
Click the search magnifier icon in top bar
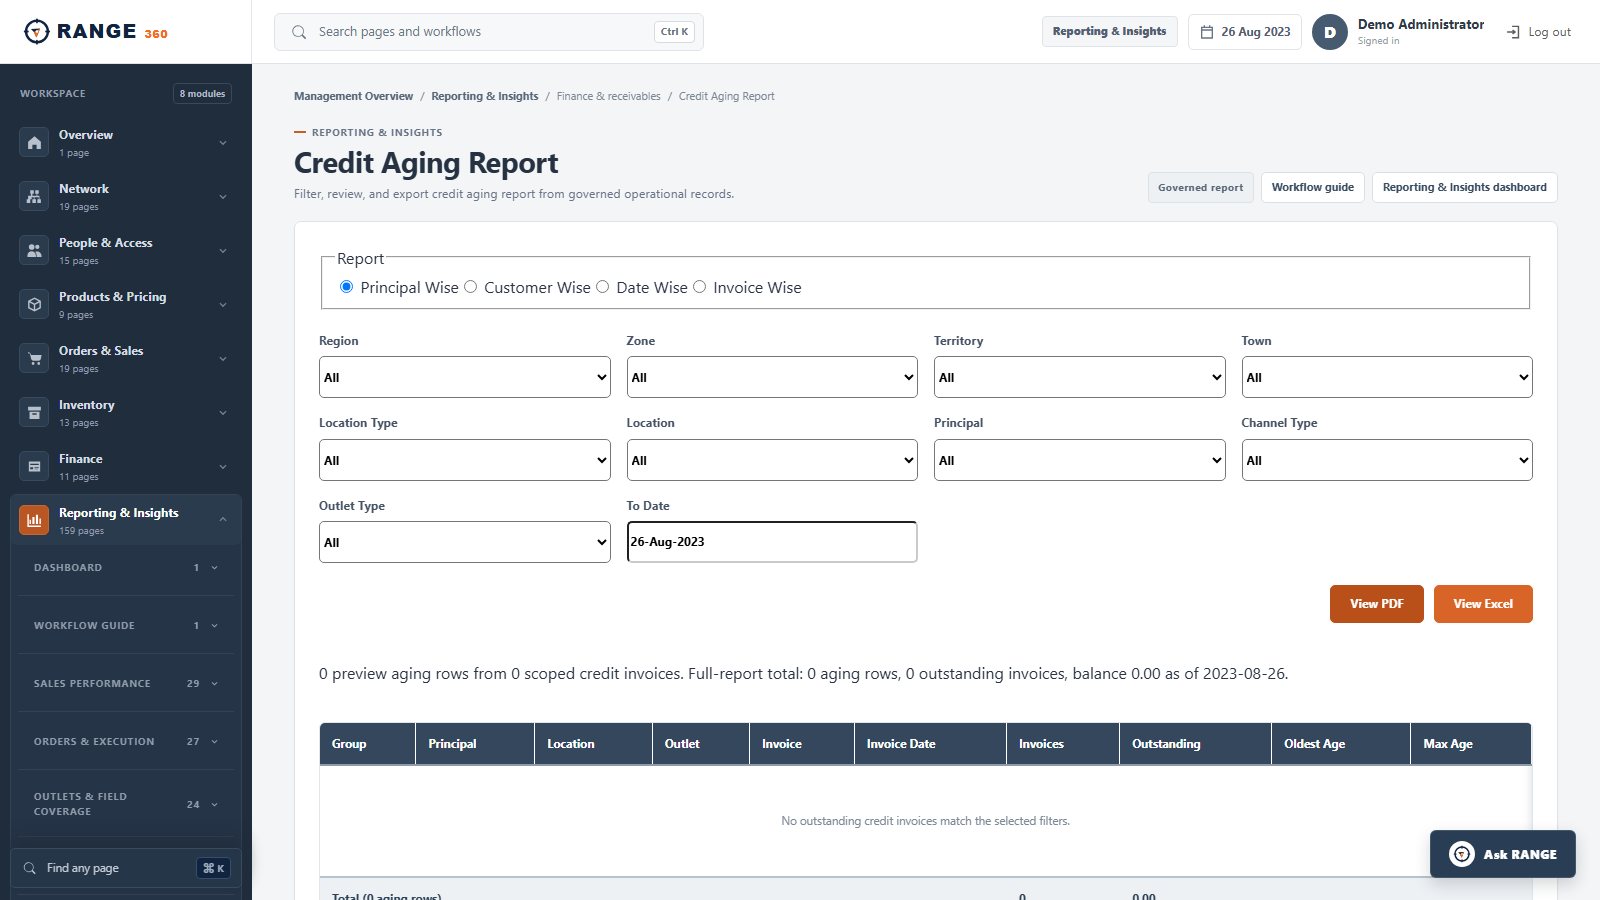click(x=299, y=32)
